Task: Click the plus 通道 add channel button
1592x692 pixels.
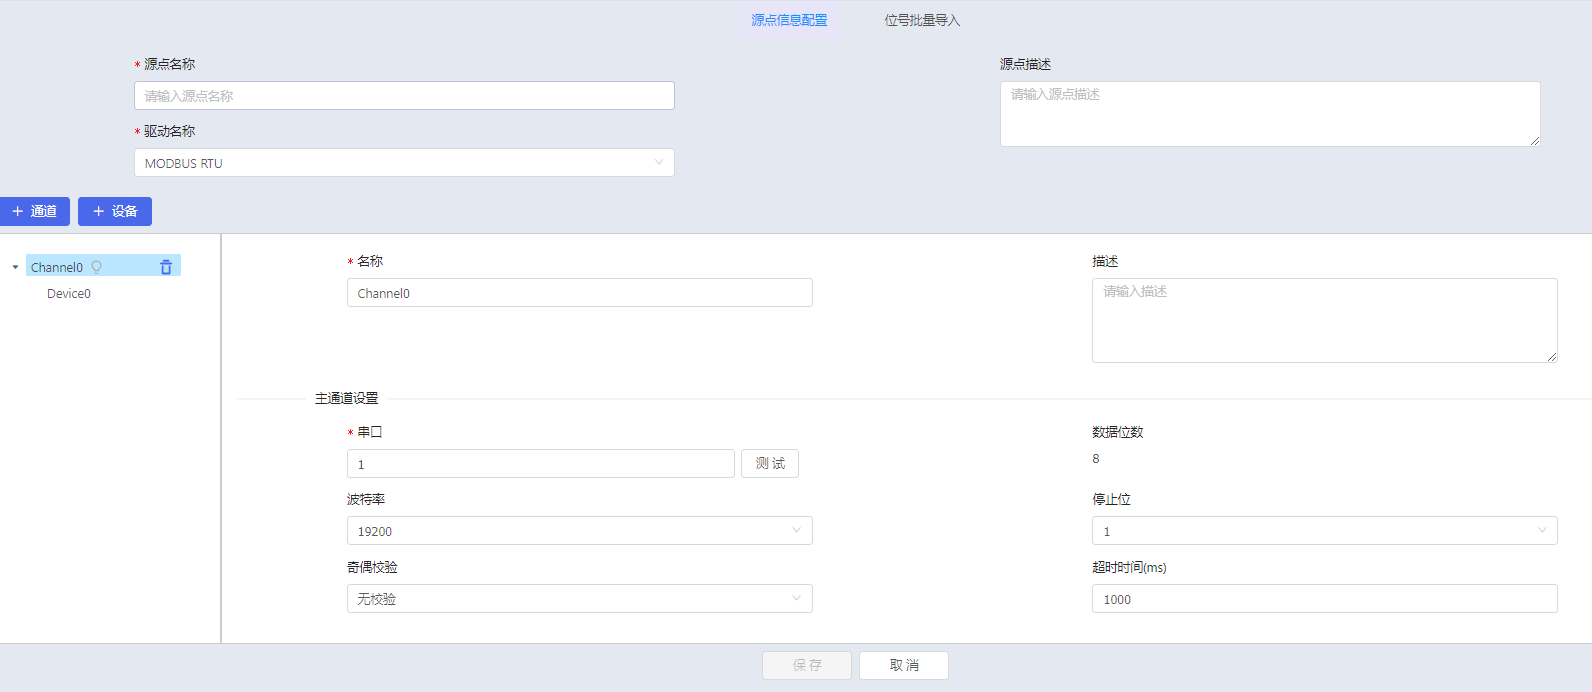Action: pyautogui.click(x=35, y=211)
